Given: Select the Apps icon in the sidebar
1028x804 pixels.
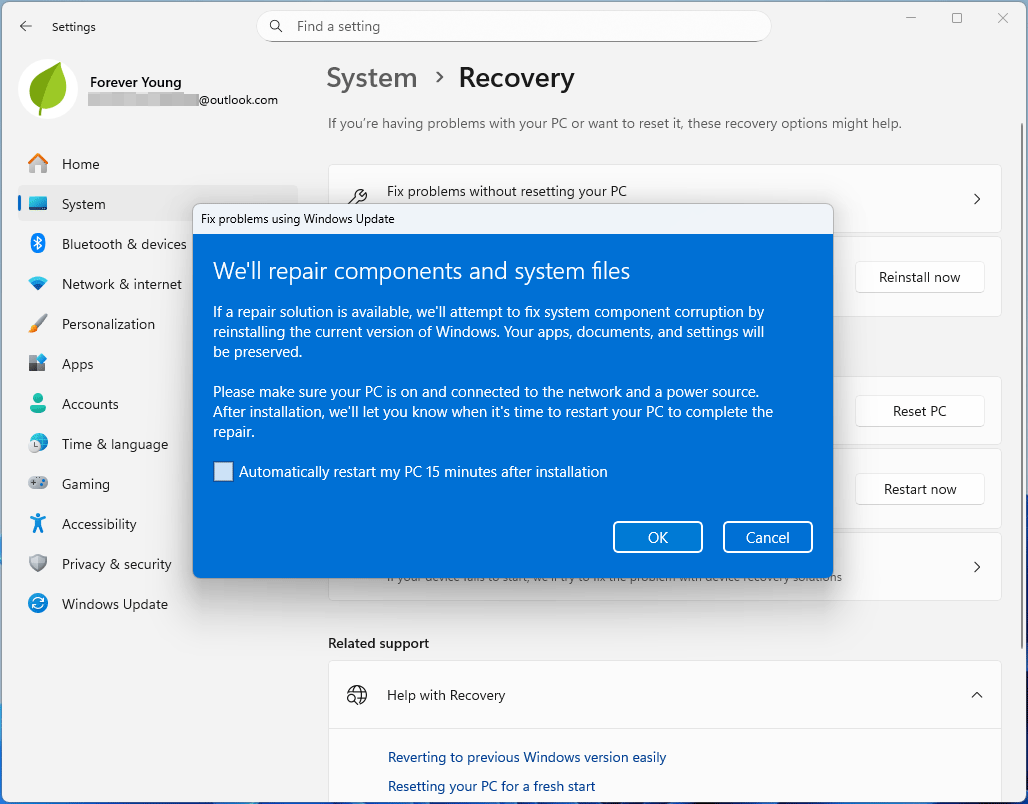Looking at the screenshot, I should click(40, 364).
